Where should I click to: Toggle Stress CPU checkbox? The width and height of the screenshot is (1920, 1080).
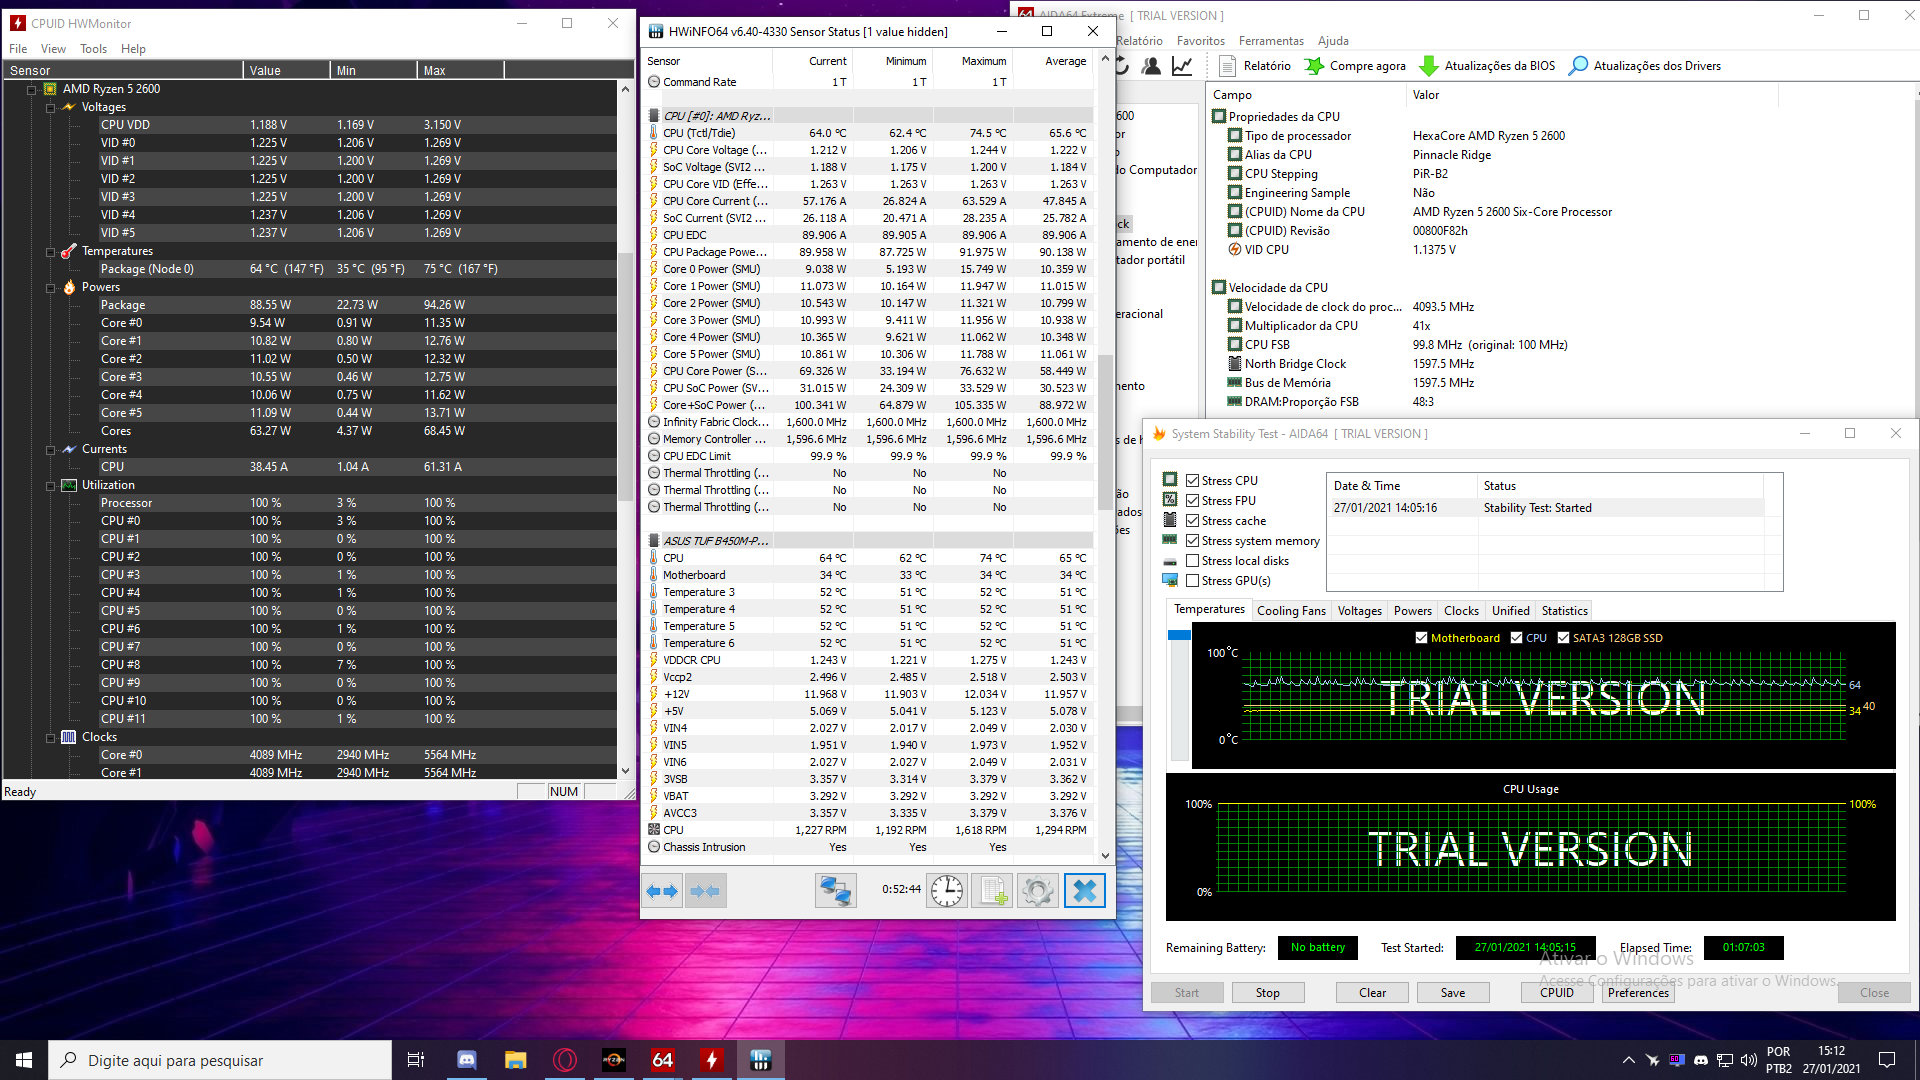click(1192, 481)
